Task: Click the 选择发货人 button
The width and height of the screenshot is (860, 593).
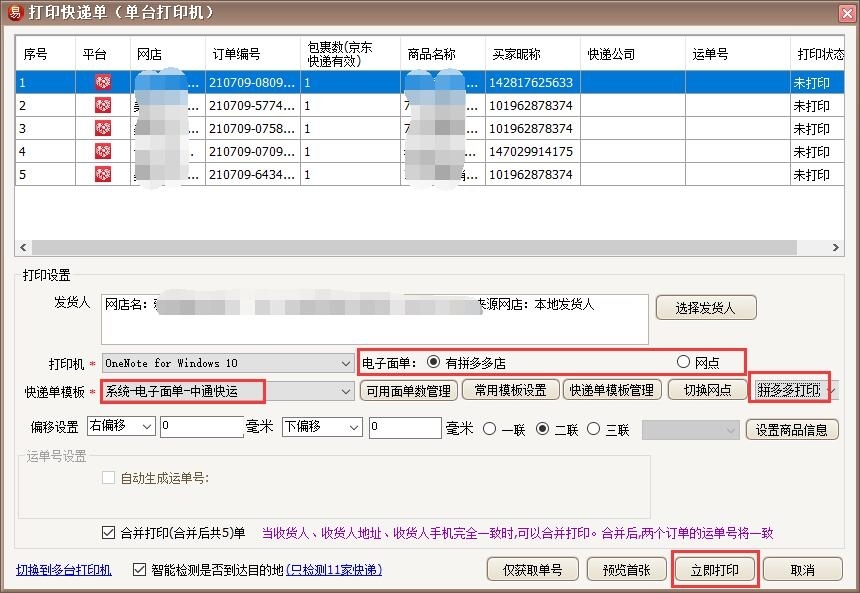Action: [705, 307]
